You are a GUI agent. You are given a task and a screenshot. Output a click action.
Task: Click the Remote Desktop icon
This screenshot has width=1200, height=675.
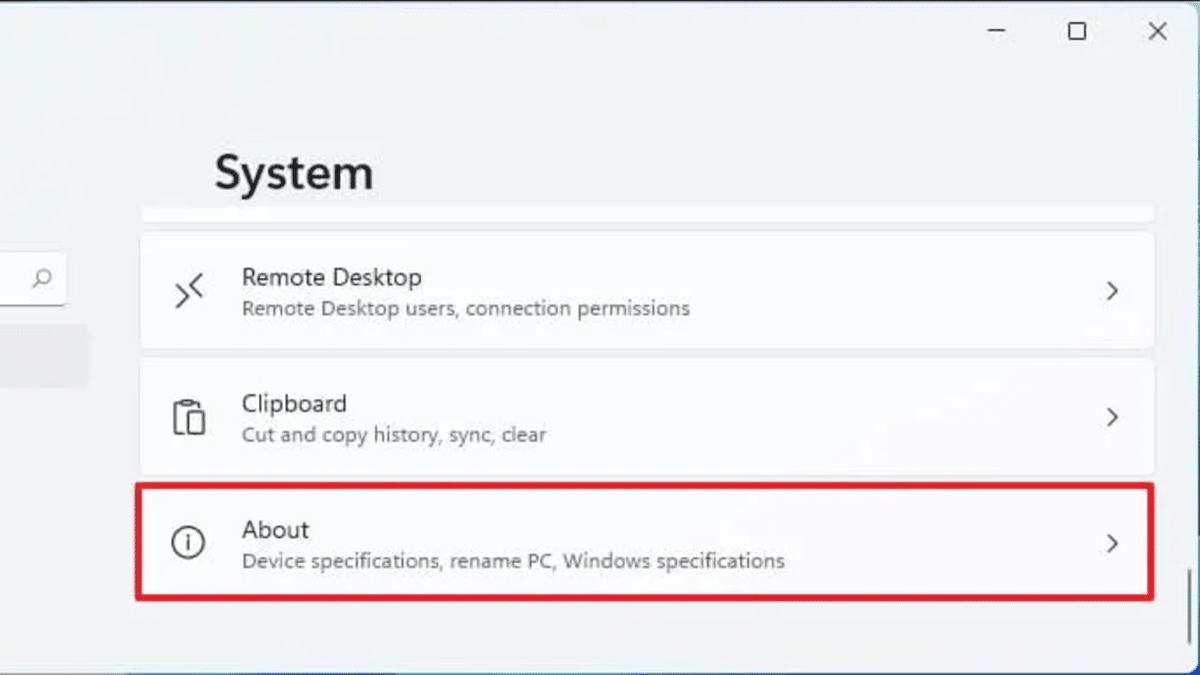[x=188, y=291]
